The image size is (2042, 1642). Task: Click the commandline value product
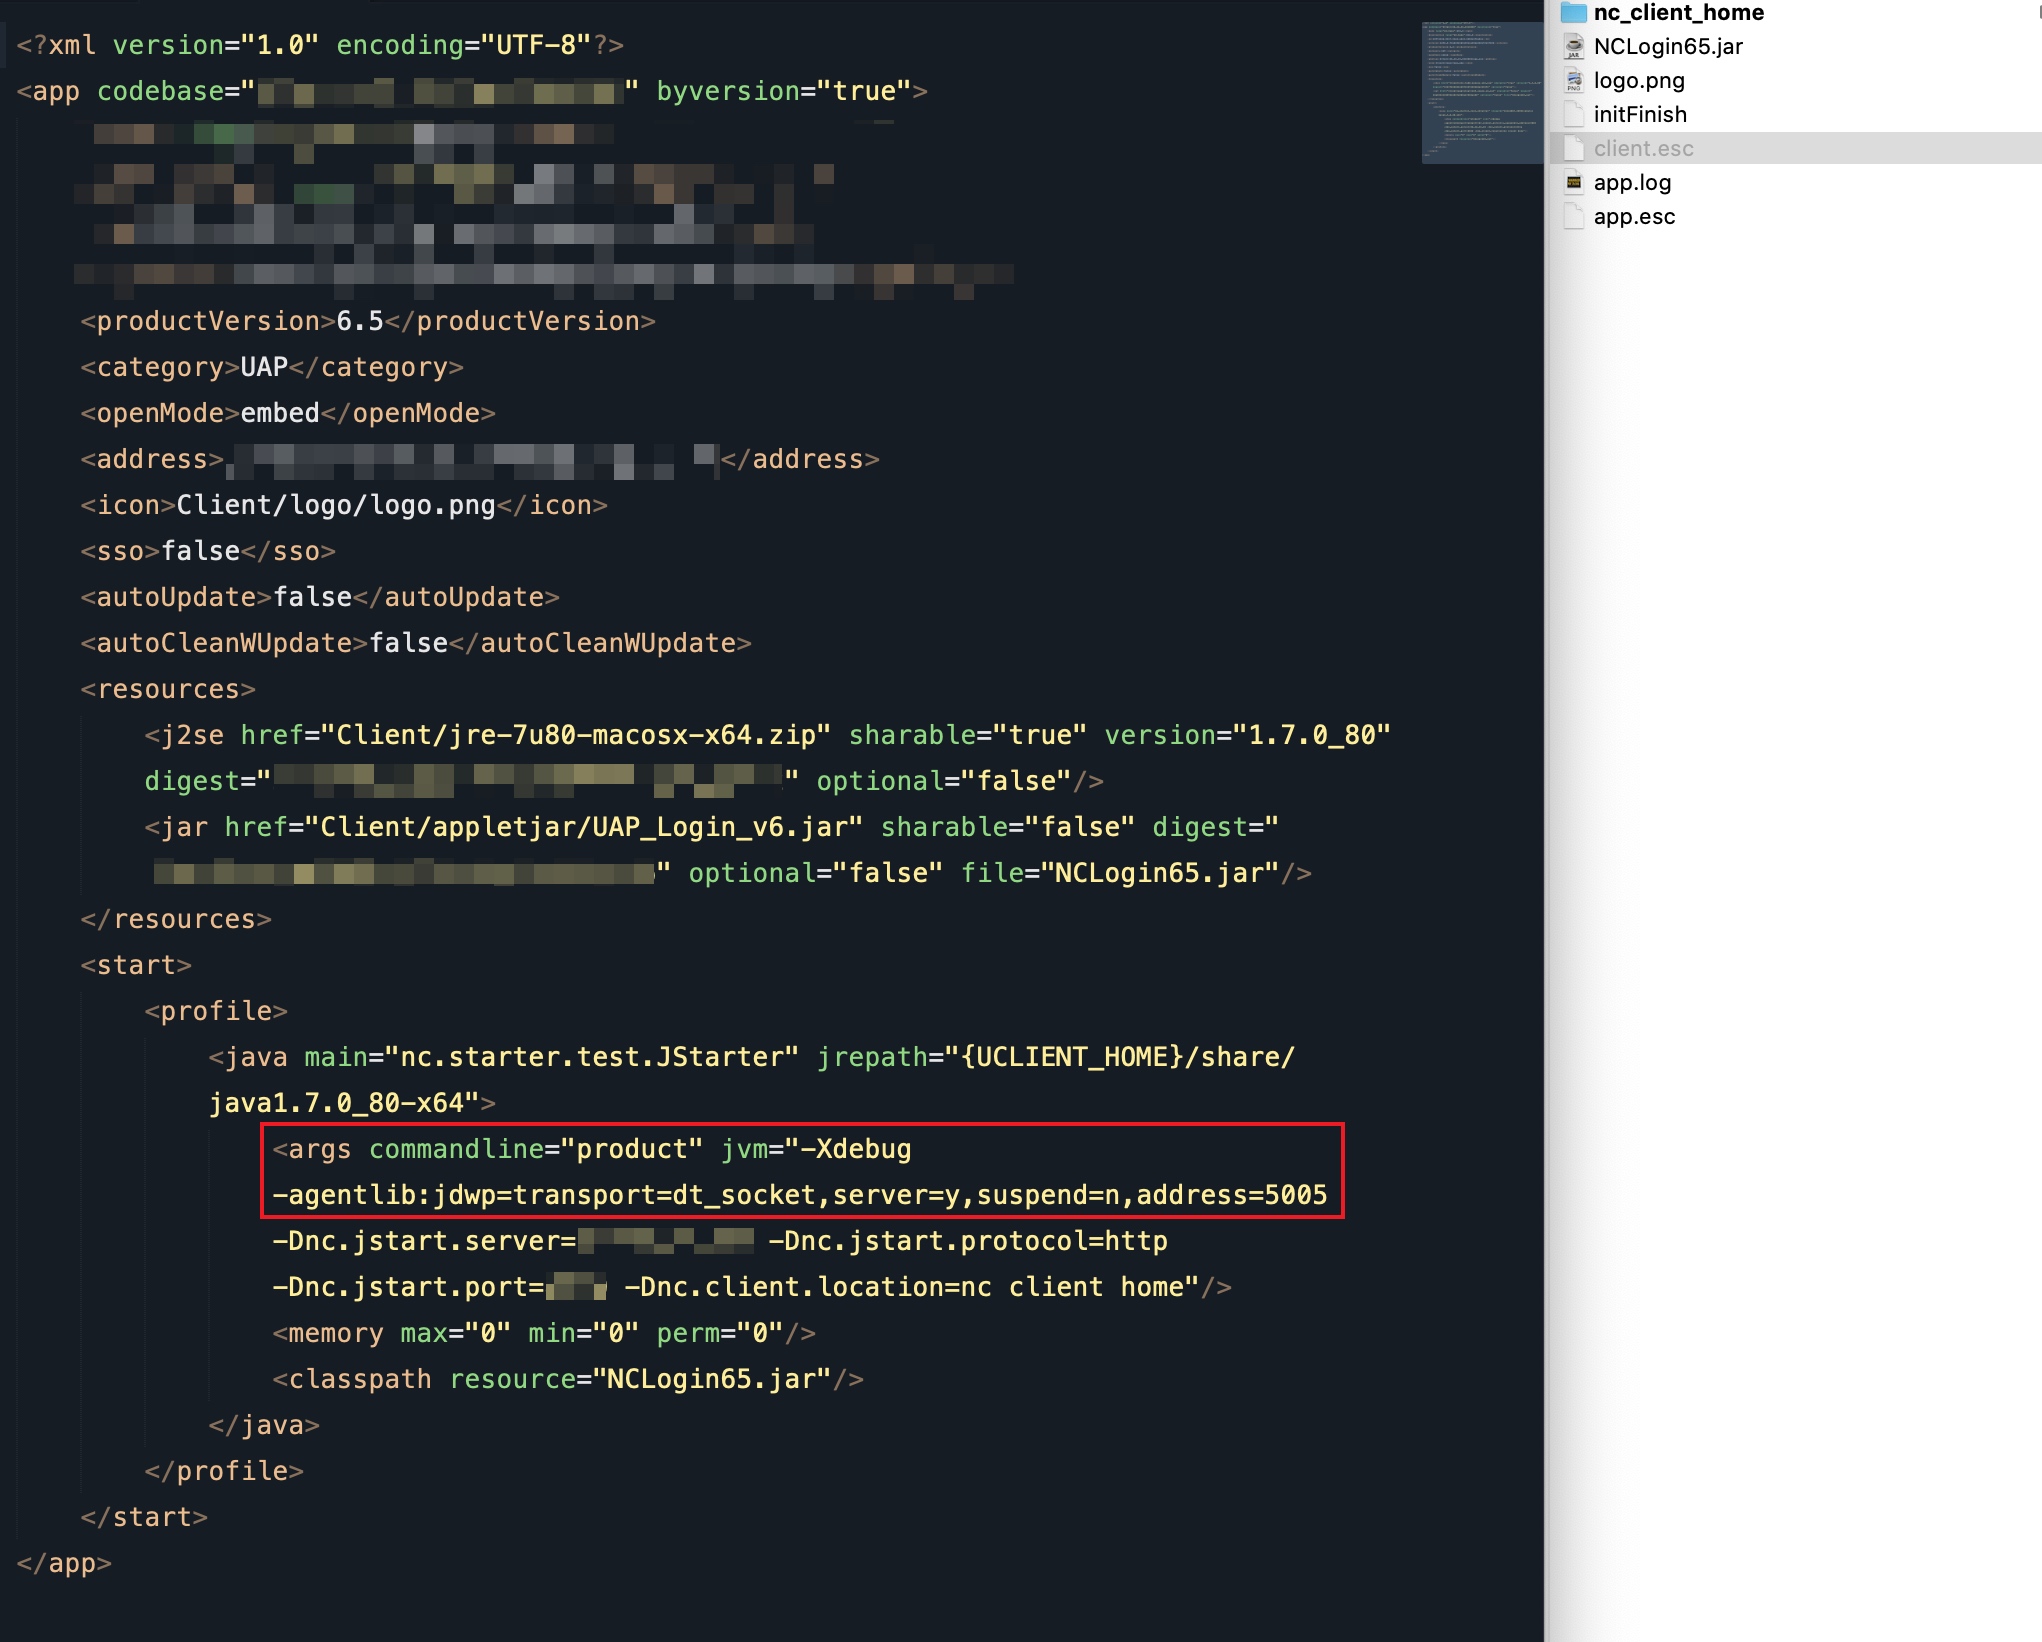point(632,1149)
